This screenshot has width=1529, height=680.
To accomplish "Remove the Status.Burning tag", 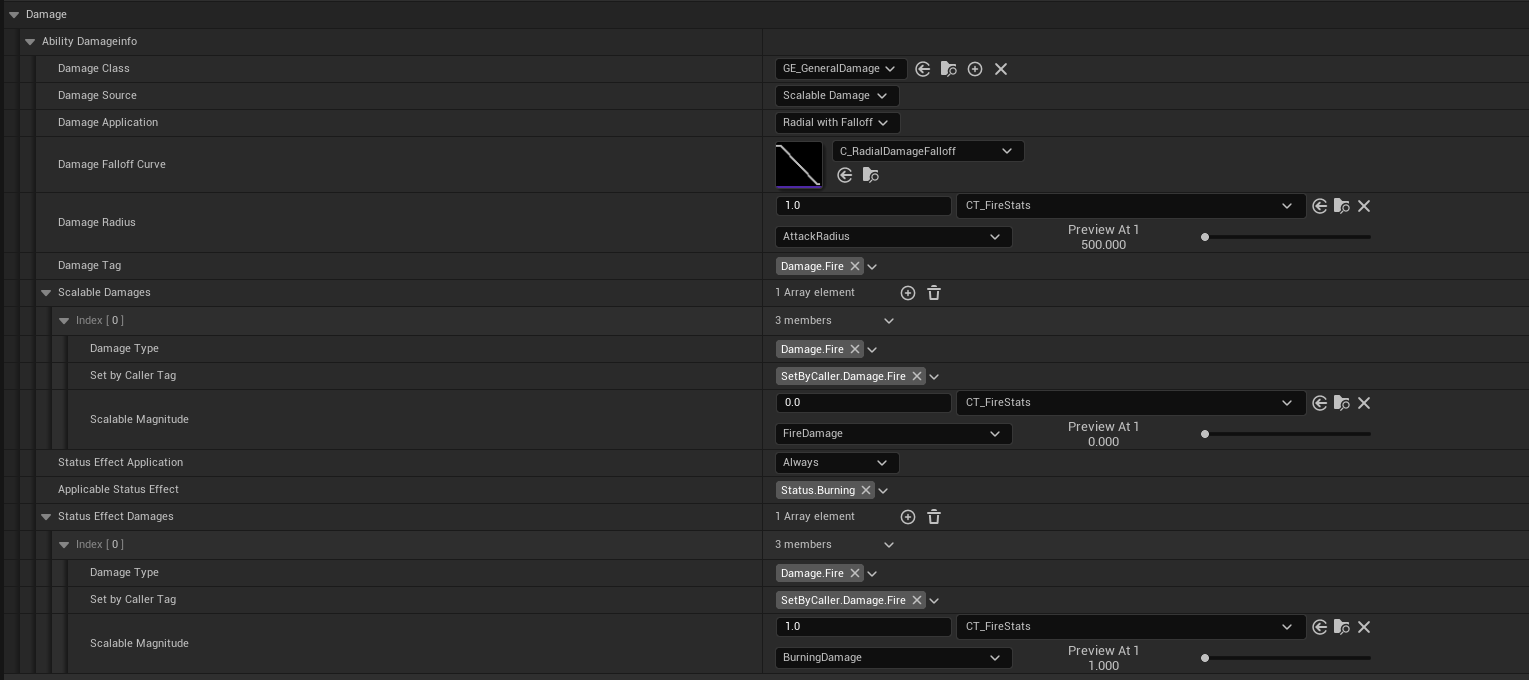I will click(866, 490).
